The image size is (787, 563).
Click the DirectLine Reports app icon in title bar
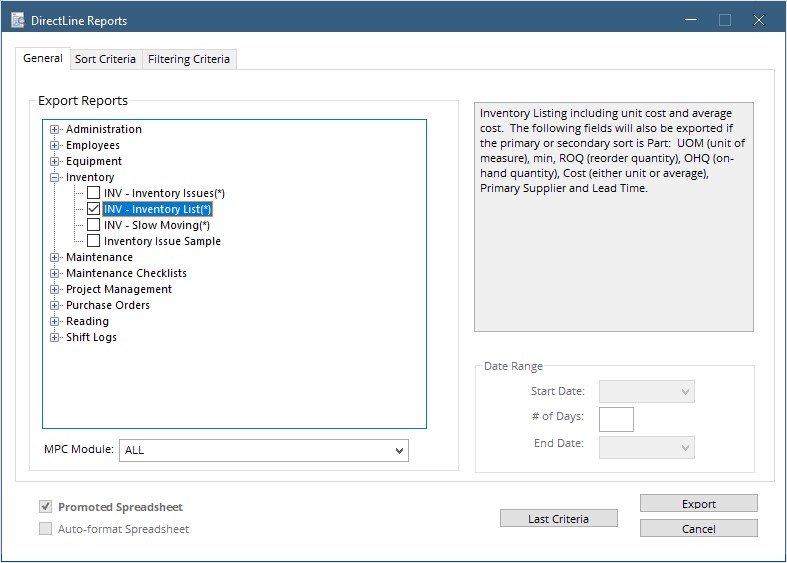[18, 20]
